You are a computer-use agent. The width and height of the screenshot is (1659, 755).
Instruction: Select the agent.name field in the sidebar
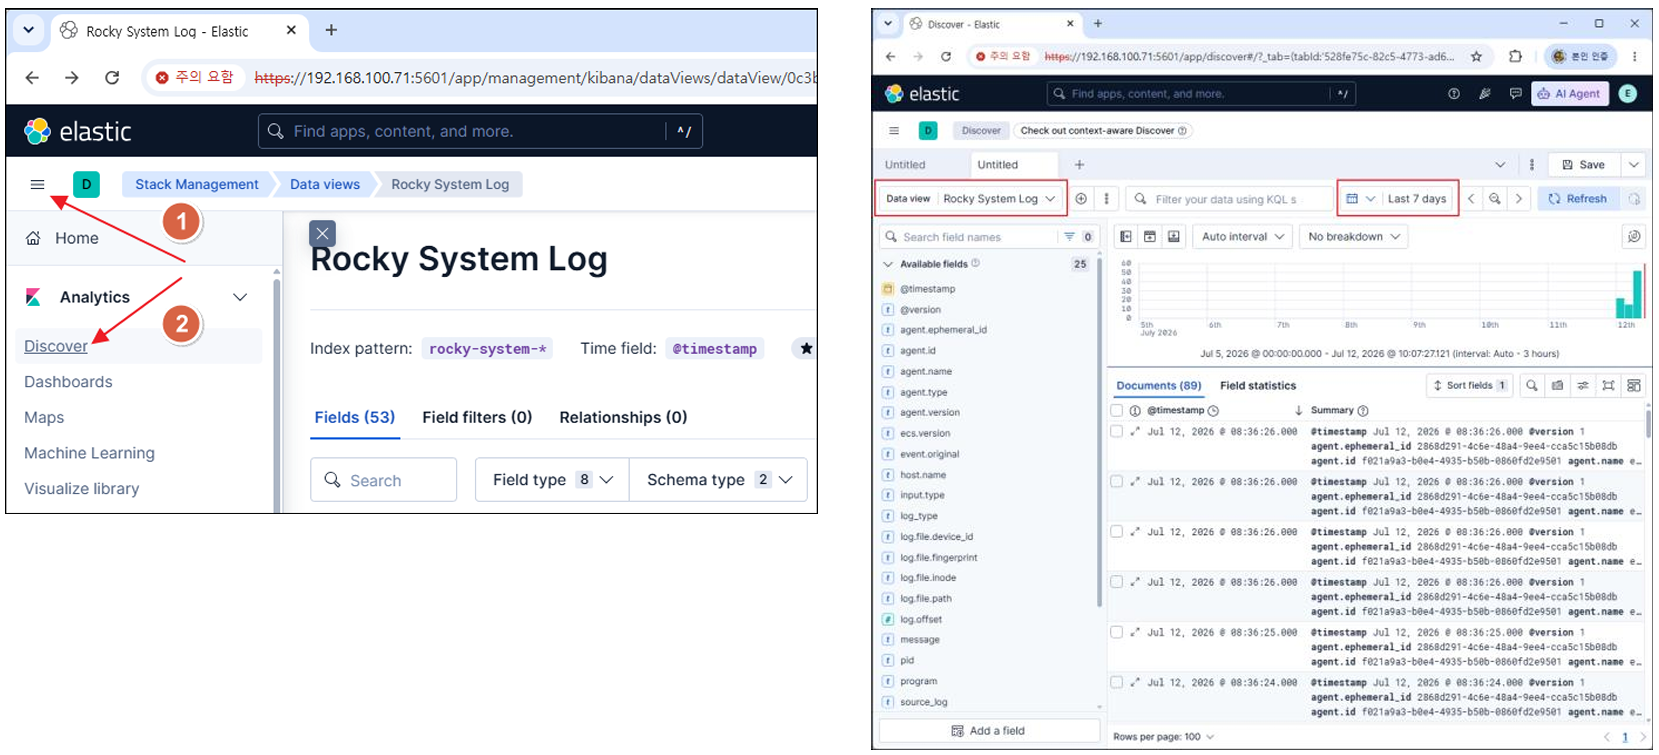click(x=925, y=372)
